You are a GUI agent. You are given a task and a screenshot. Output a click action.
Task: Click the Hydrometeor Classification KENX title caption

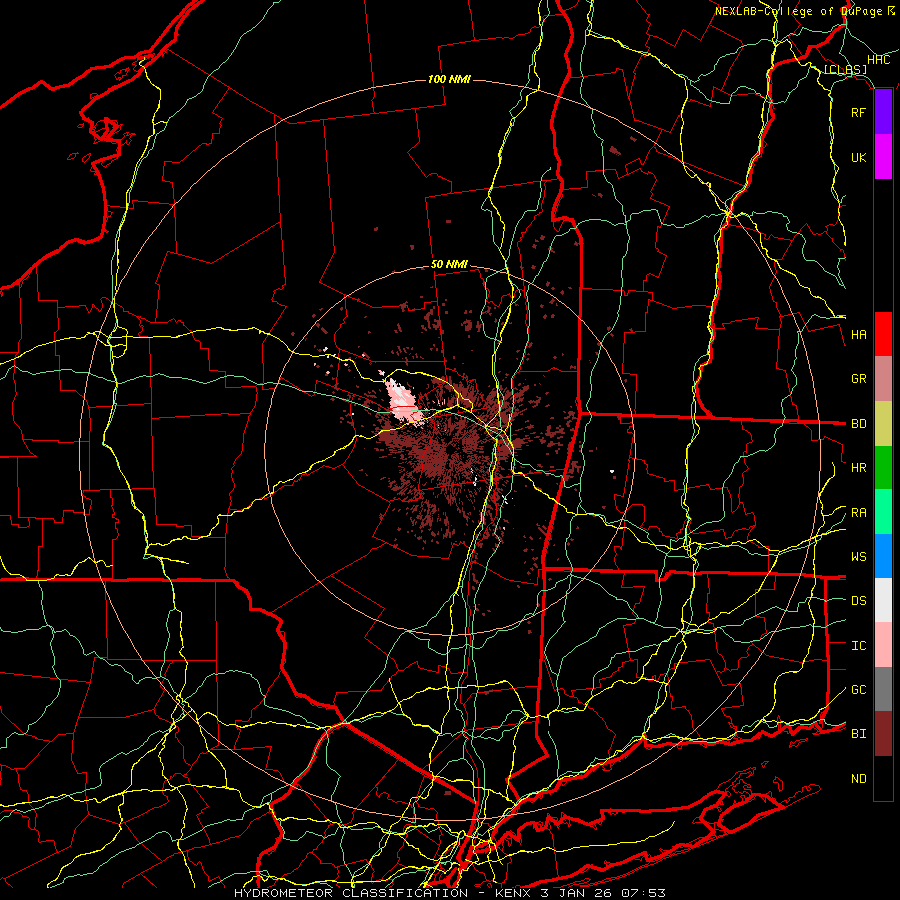(450, 893)
